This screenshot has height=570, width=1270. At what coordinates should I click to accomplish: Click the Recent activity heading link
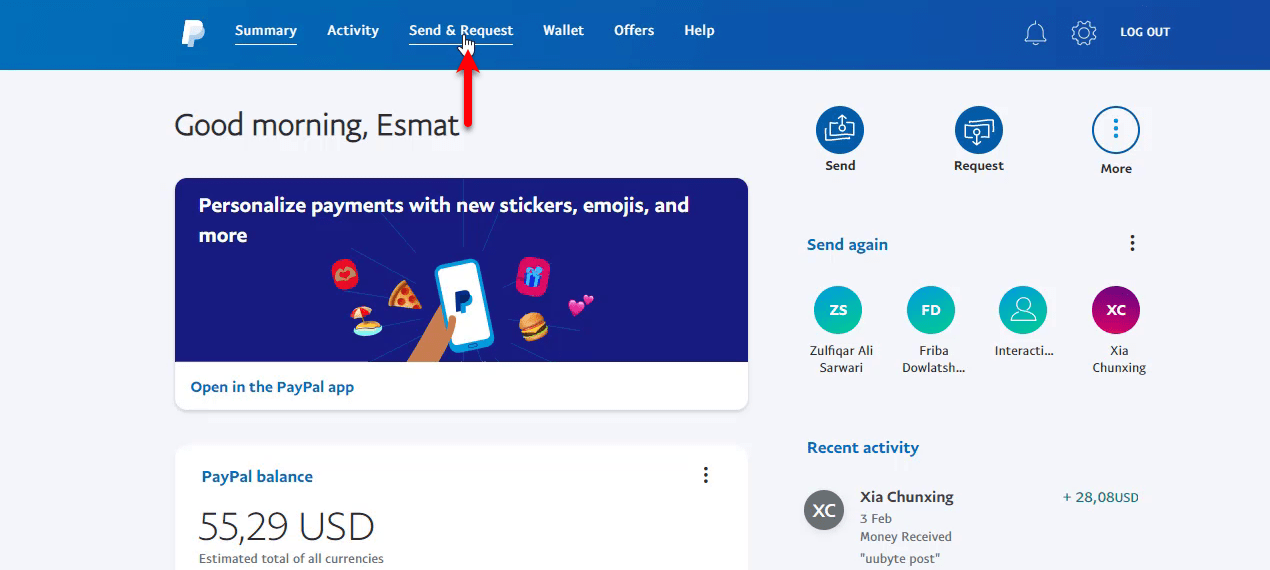[x=863, y=448]
